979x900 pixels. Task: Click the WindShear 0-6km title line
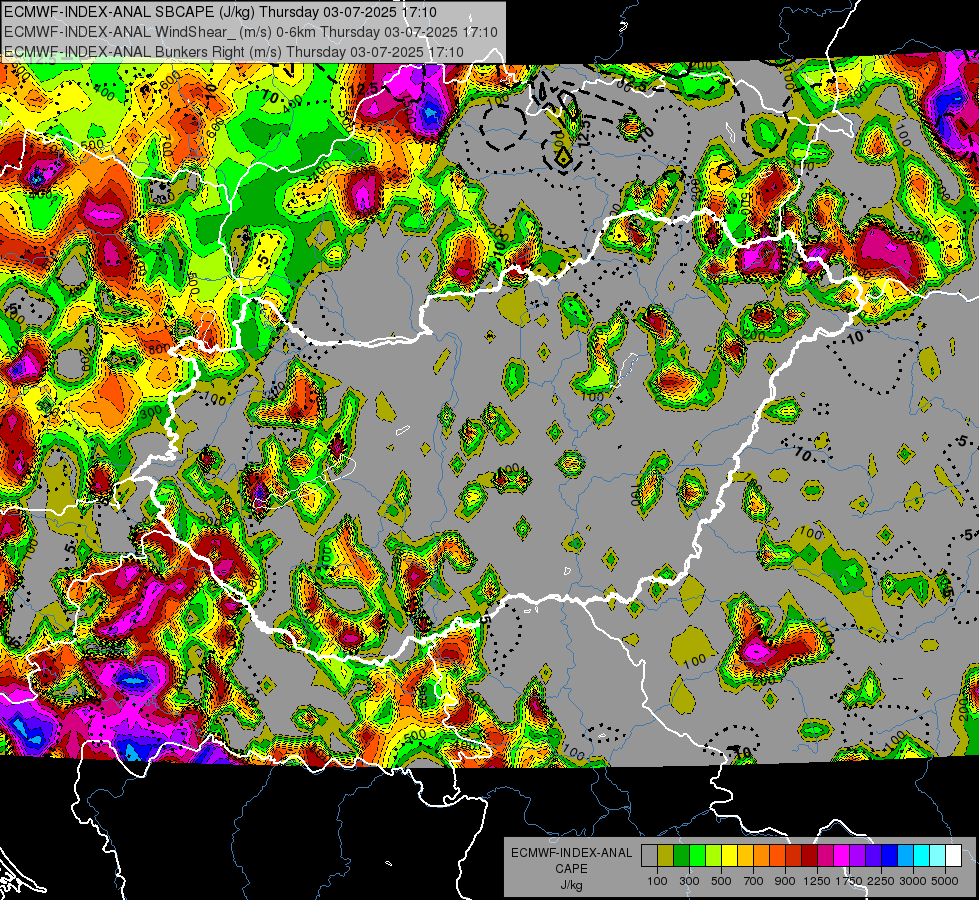(250, 32)
